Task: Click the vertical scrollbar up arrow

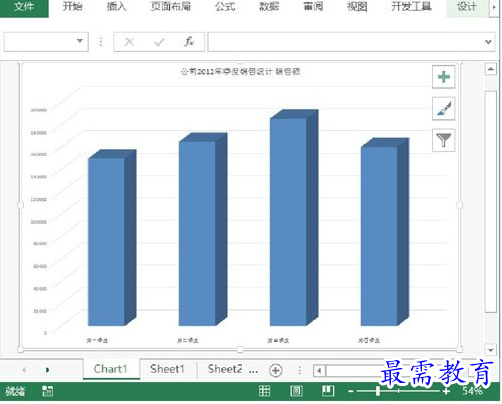Action: (x=490, y=69)
